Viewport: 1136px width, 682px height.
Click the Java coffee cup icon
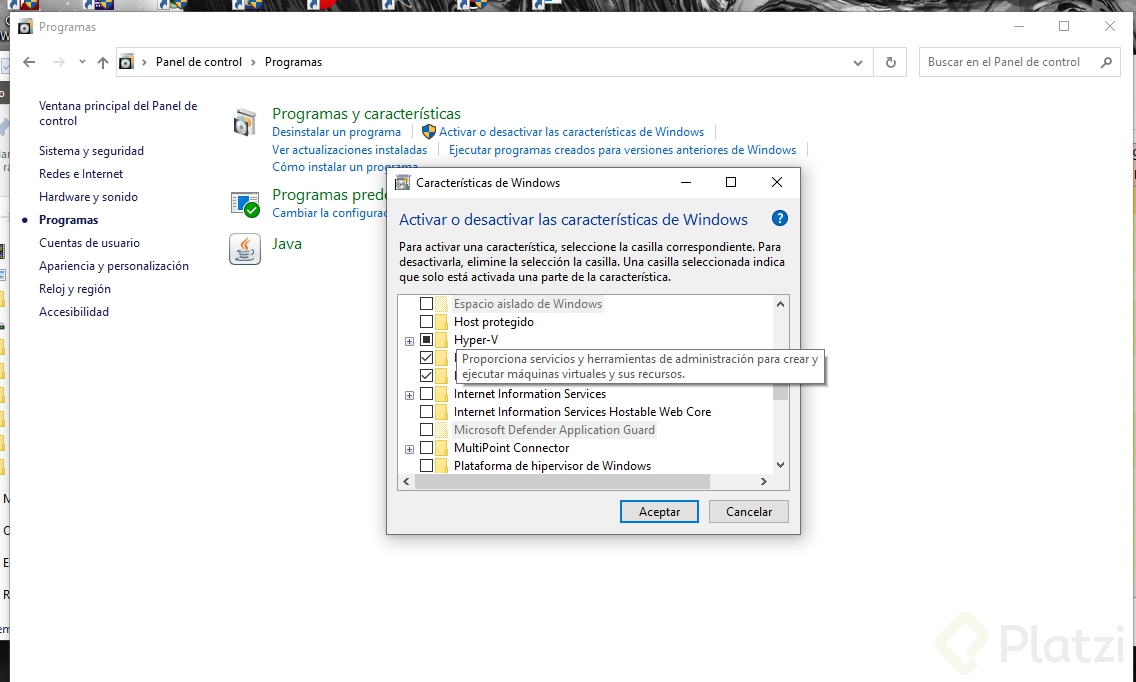245,249
